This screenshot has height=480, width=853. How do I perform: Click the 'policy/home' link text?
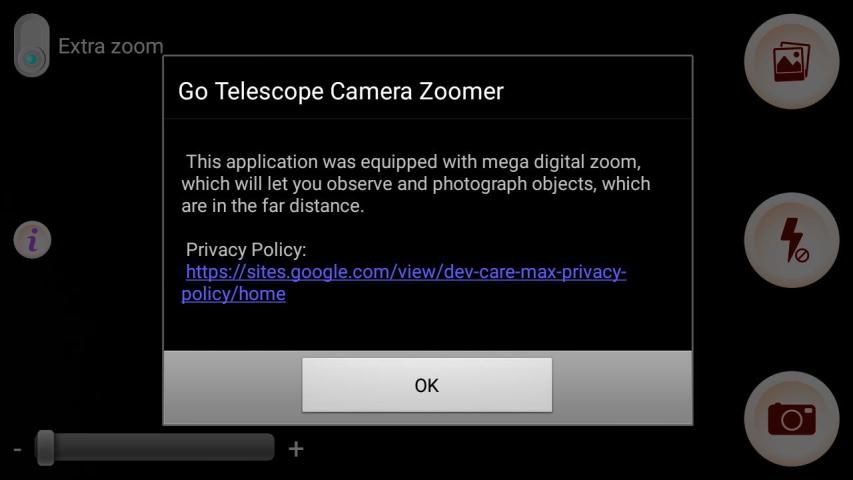(x=233, y=294)
